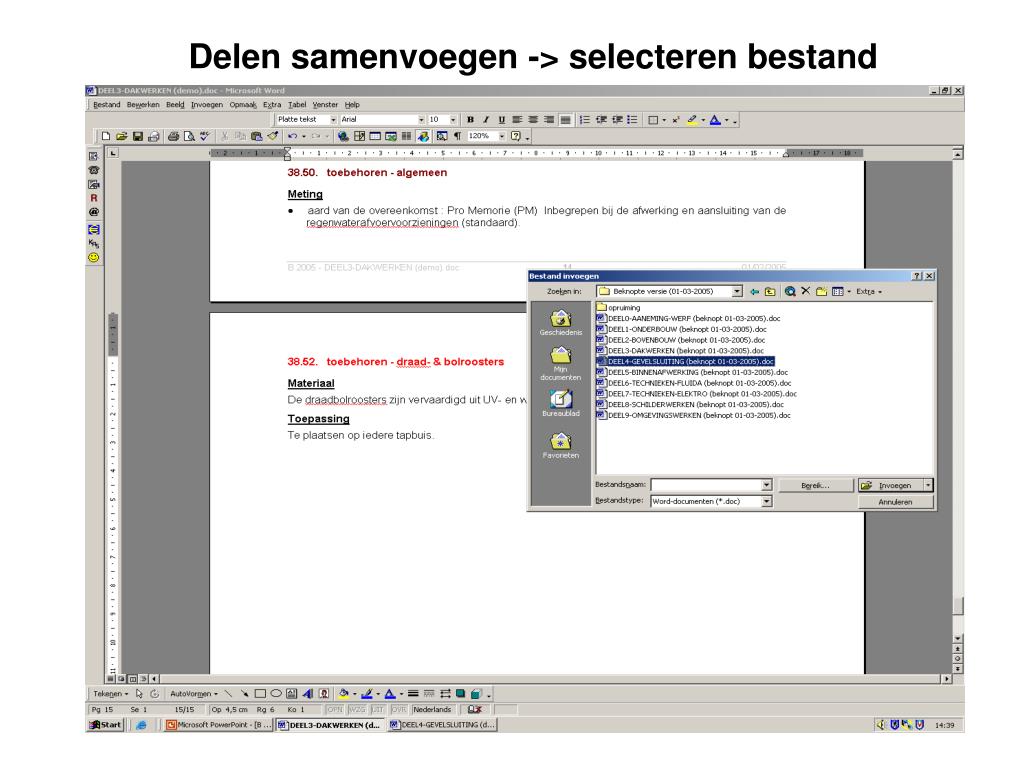Select the rectangle drawing tool
Image resolution: width=1024 pixels, height=768 pixels.
coord(260,694)
